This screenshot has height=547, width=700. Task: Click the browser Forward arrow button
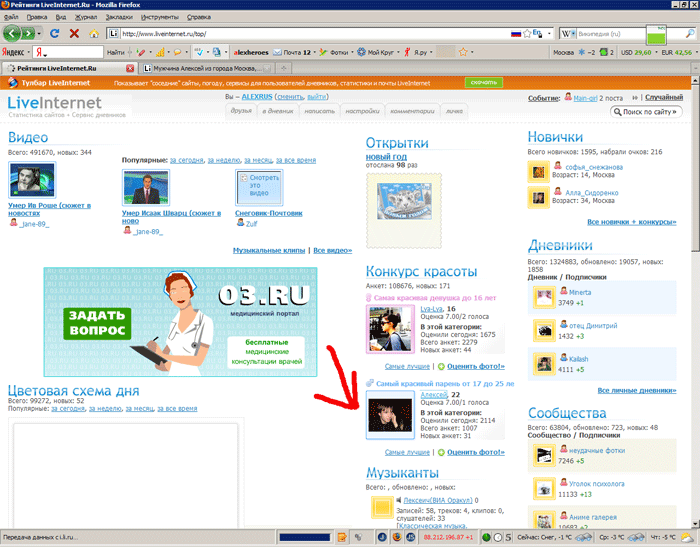(x=28, y=33)
